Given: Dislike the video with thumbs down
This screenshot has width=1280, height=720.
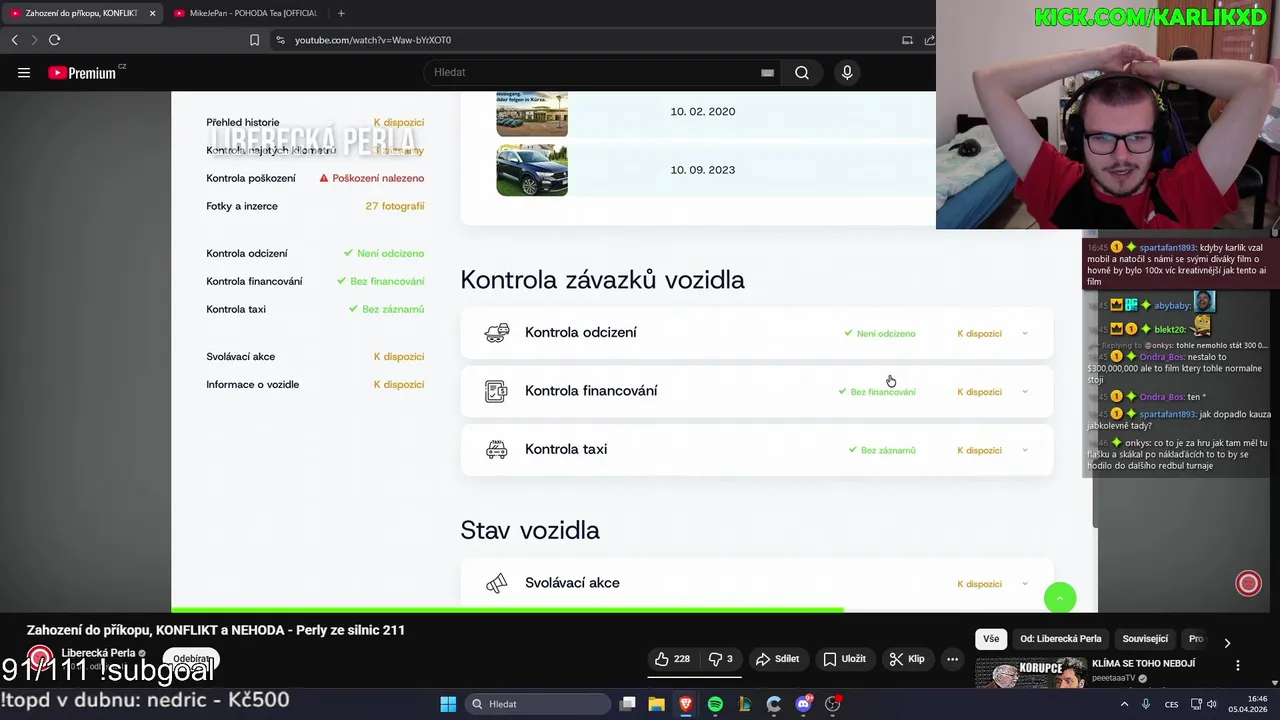Looking at the screenshot, I should (721, 659).
